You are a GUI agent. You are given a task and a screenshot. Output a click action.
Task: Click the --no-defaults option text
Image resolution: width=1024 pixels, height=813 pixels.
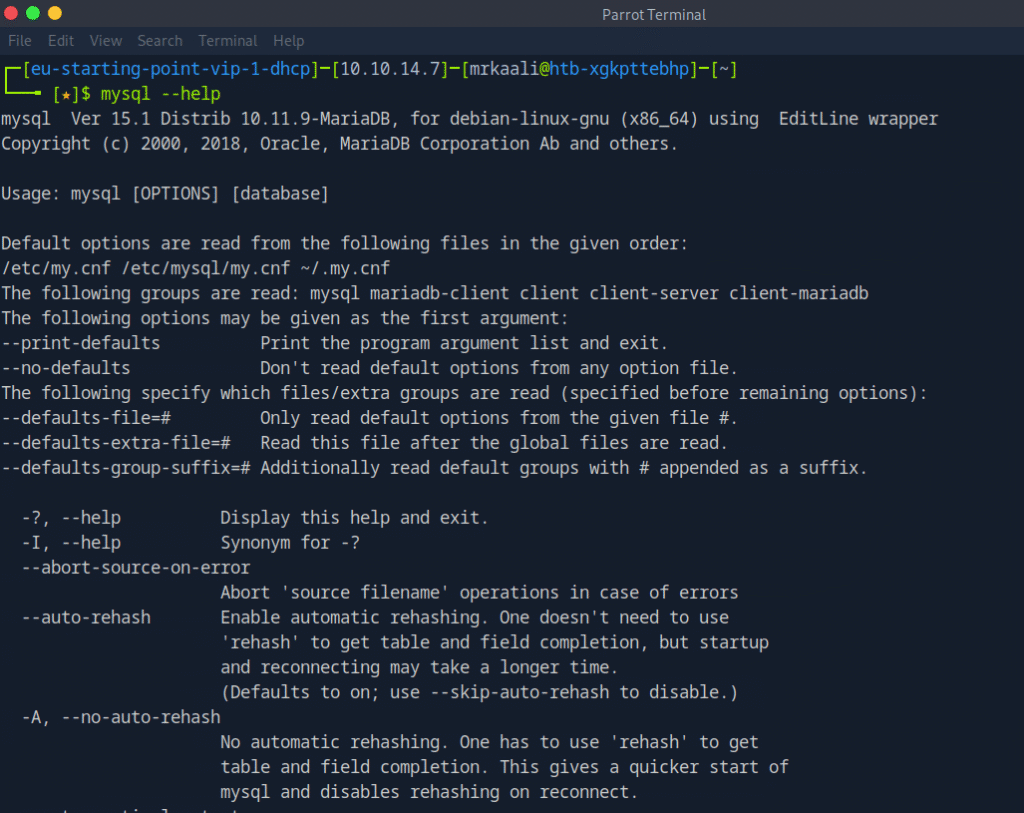[x=66, y=368]
